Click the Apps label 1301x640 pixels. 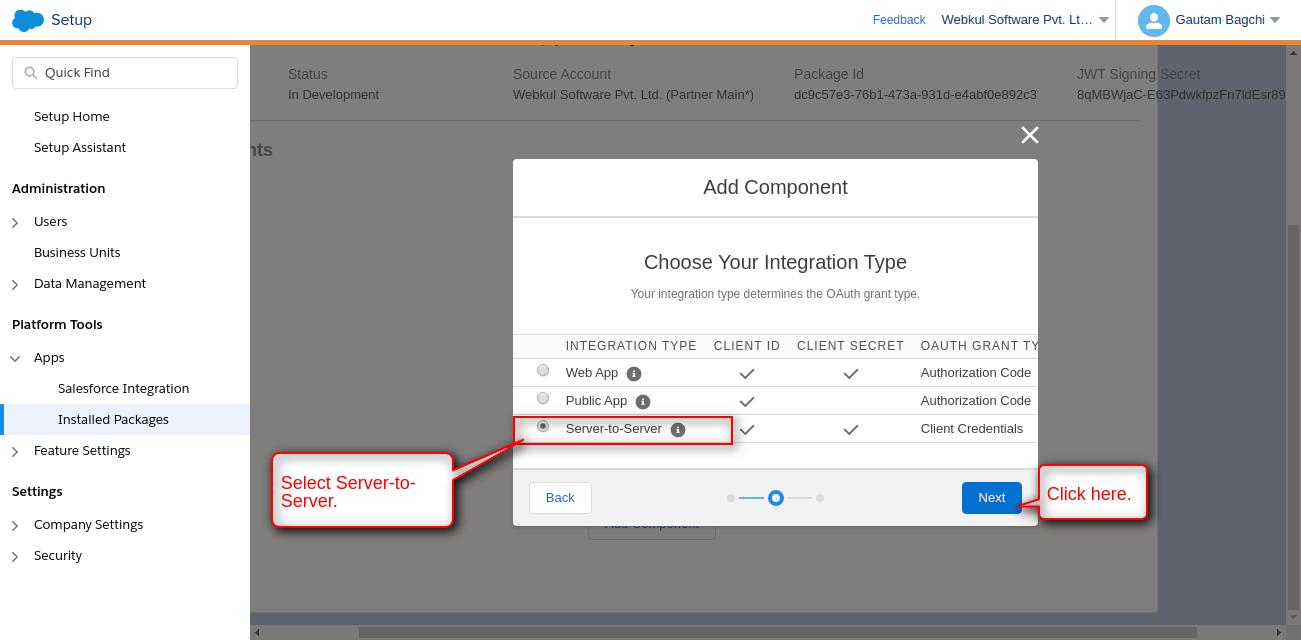pyautogui.click(x=49, y=357)
